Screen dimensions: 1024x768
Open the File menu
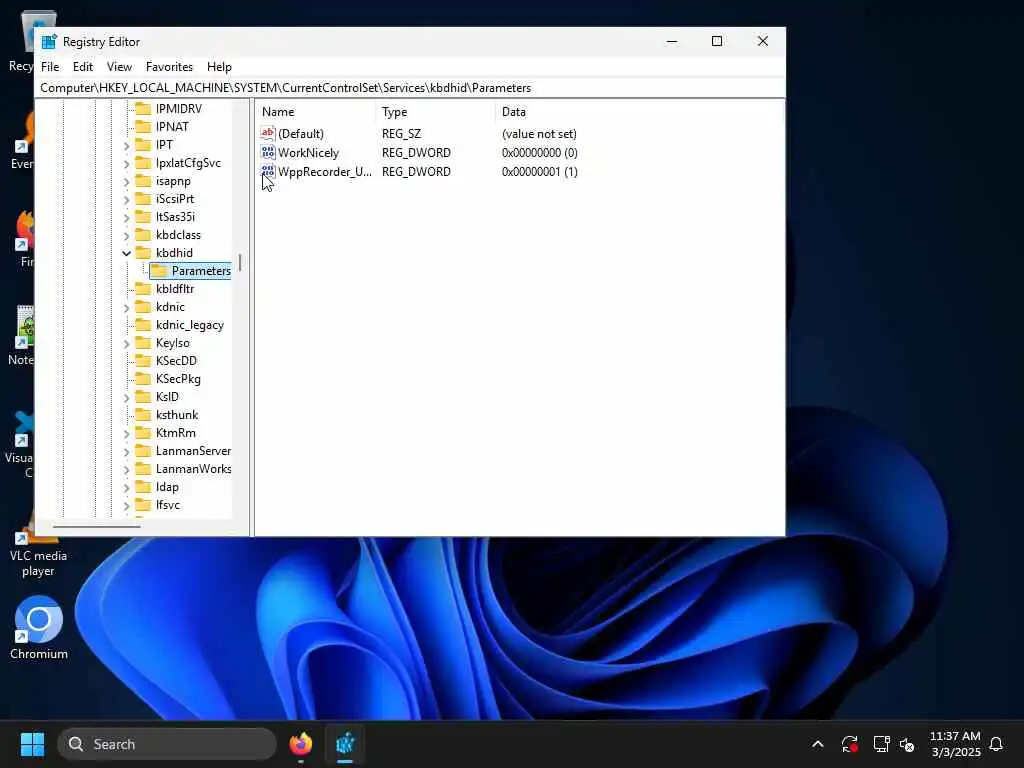point(50,67)
